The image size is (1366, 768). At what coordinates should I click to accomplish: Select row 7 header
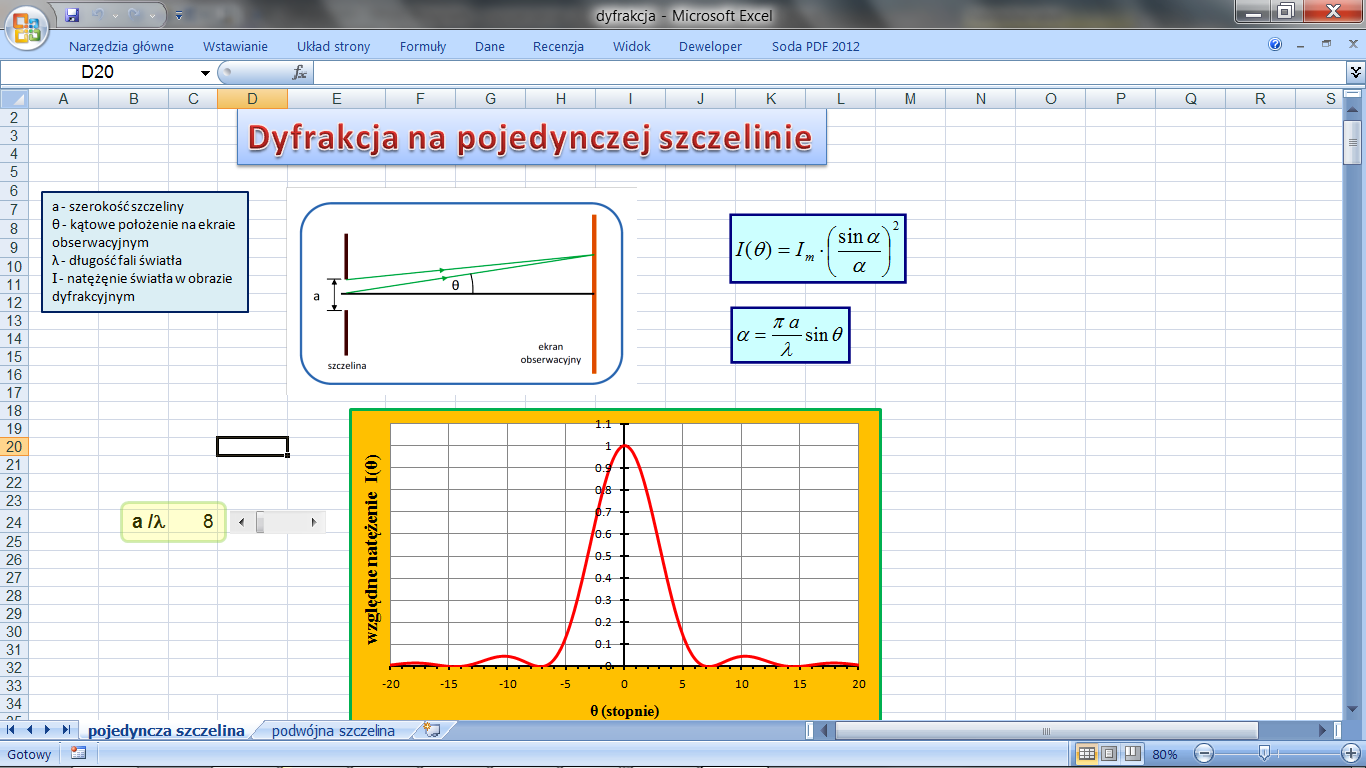[14, 210]
